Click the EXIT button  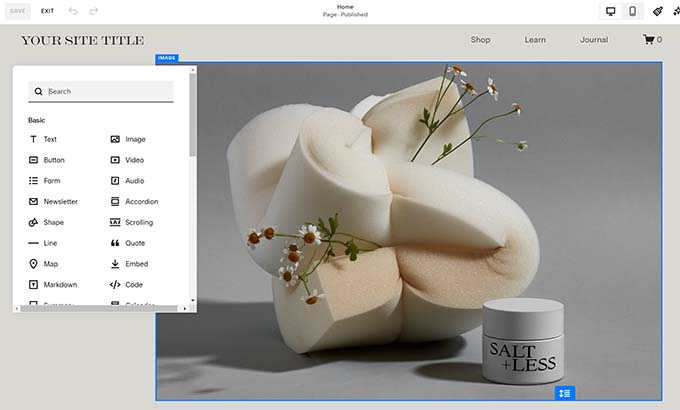48,11
